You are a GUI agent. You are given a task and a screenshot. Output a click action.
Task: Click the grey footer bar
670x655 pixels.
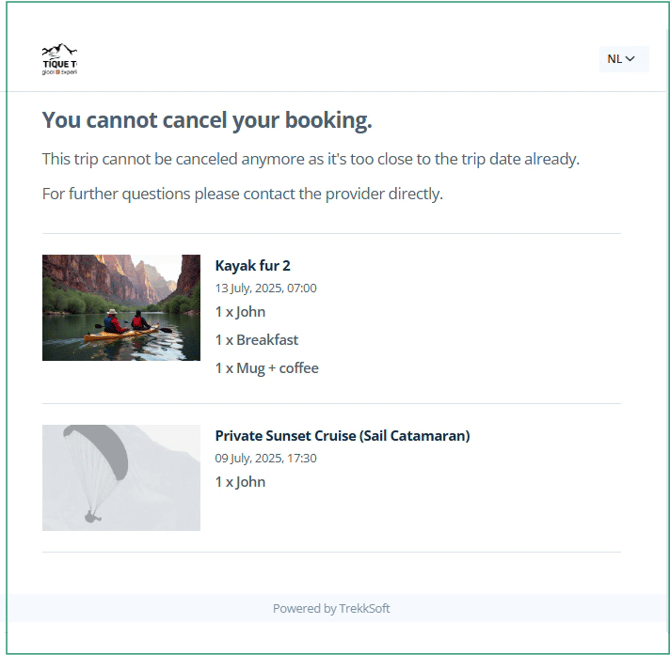500,608
